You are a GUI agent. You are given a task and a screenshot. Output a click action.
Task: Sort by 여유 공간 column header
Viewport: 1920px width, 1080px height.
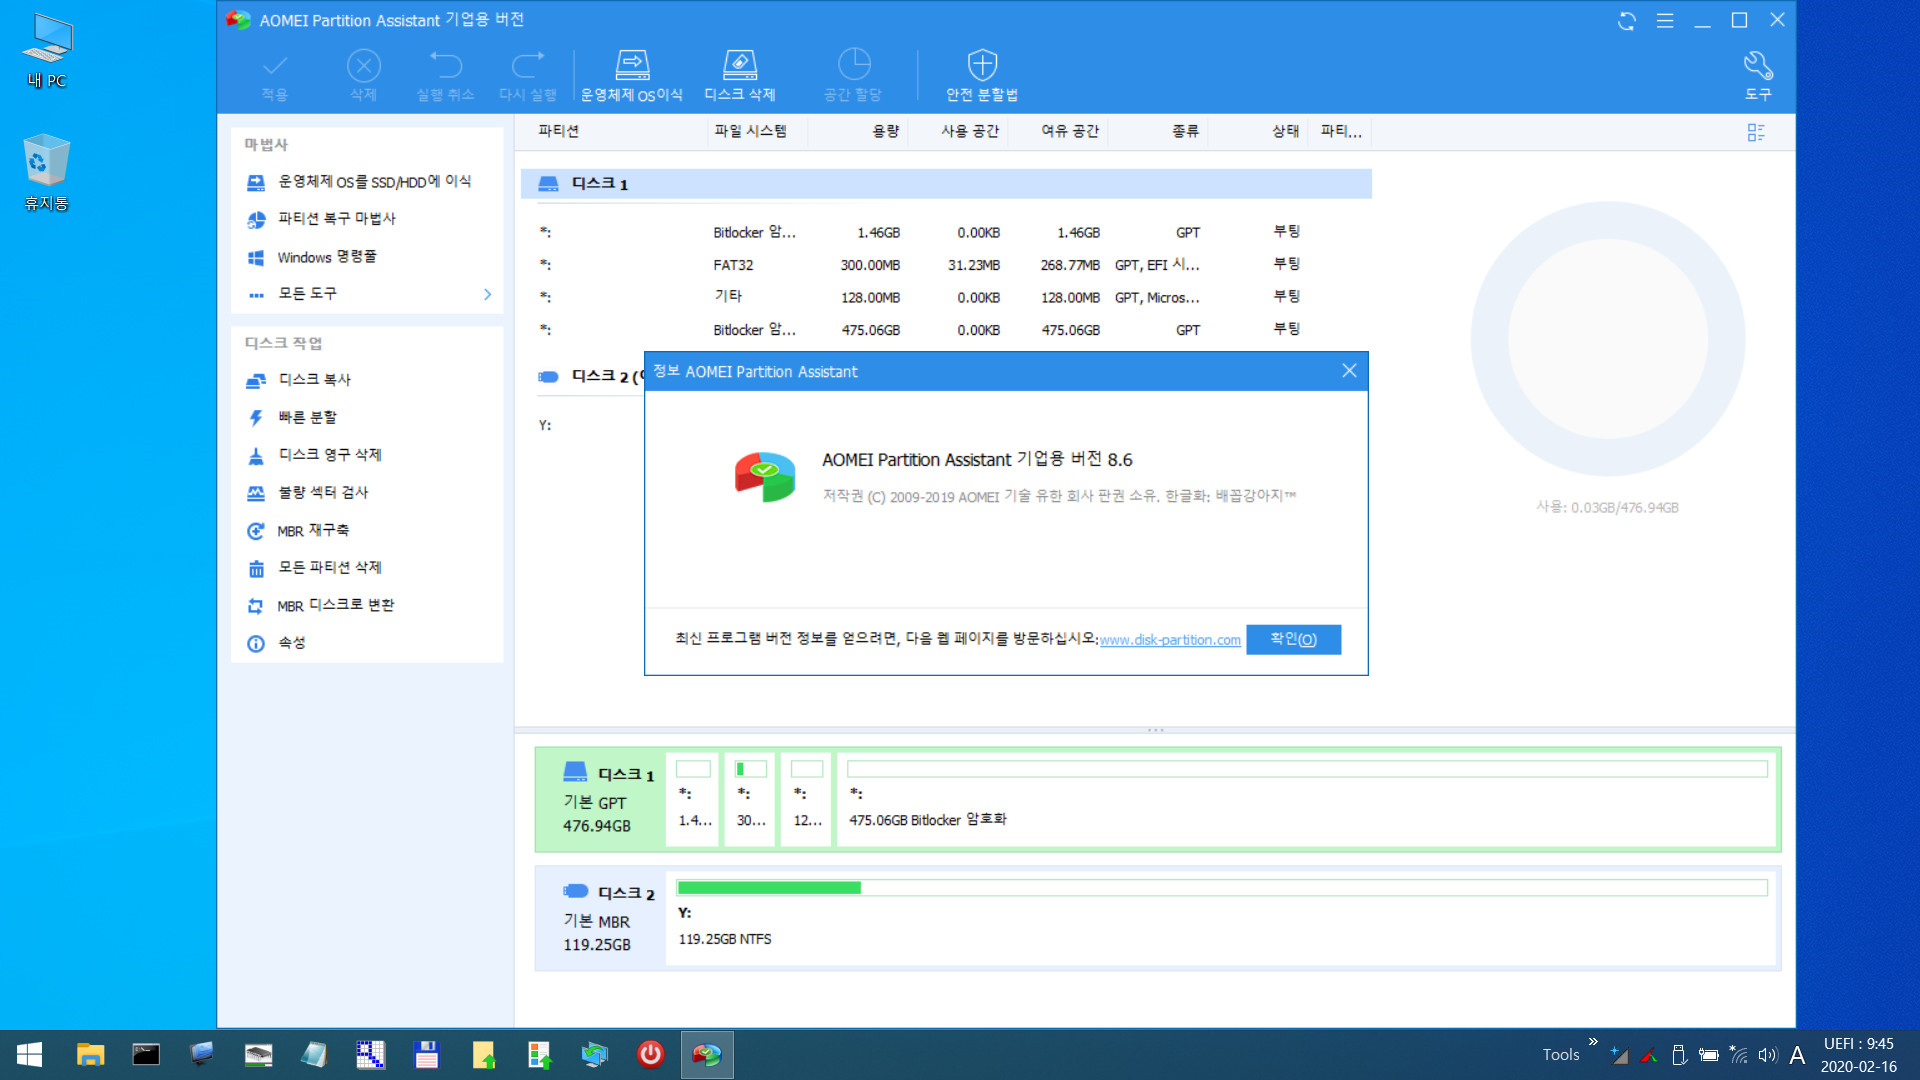(1070, 131)
